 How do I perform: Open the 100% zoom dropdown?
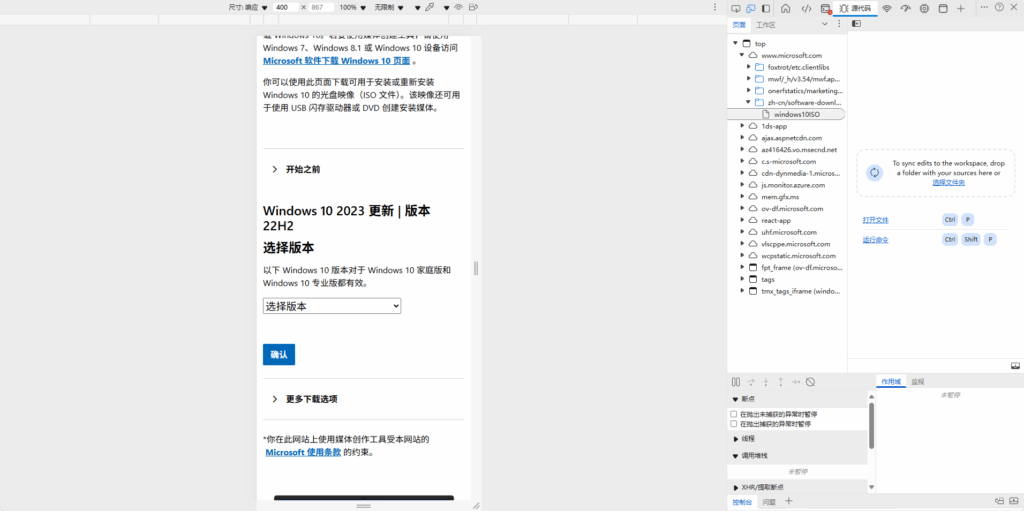pyautogui.click(x=352, y=7)
